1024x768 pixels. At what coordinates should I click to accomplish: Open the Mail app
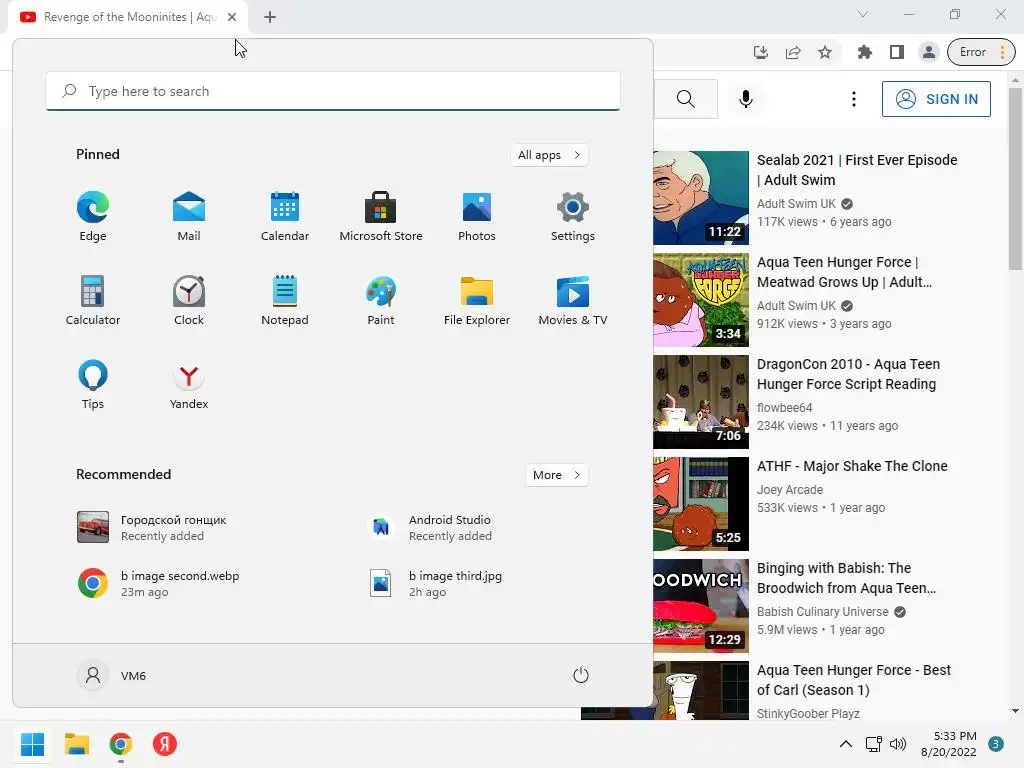(x=189, y=217)
